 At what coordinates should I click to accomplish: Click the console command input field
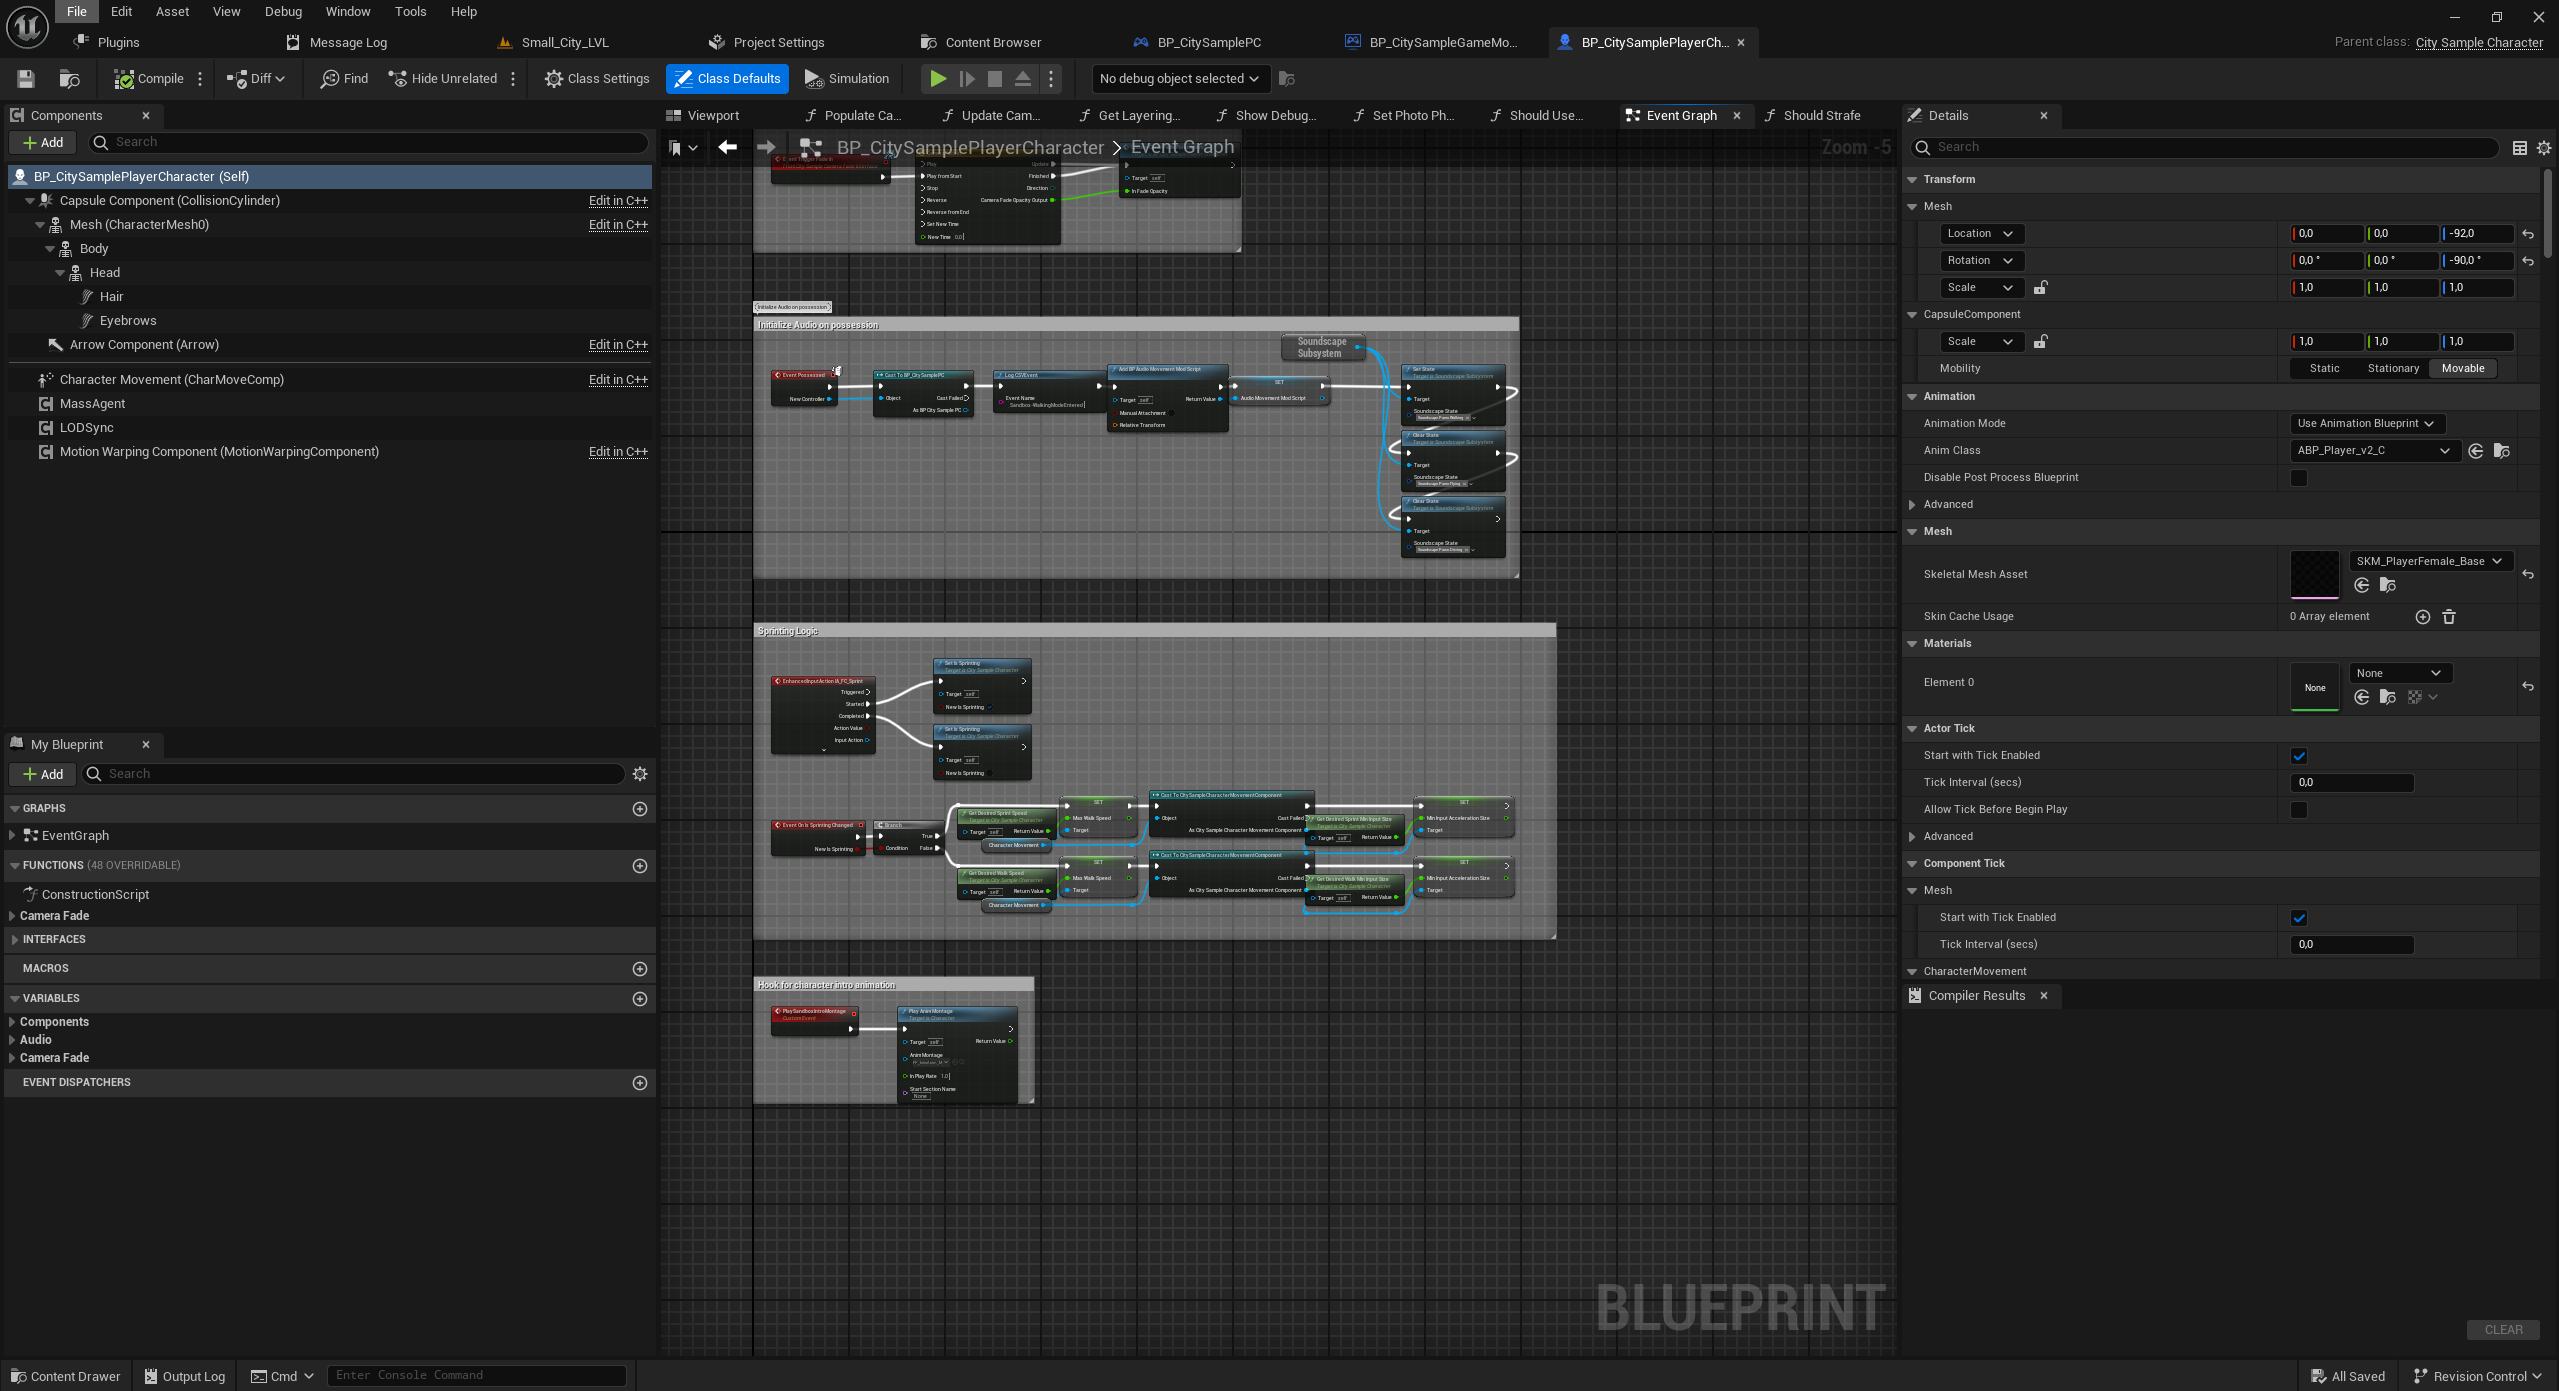477,1376
